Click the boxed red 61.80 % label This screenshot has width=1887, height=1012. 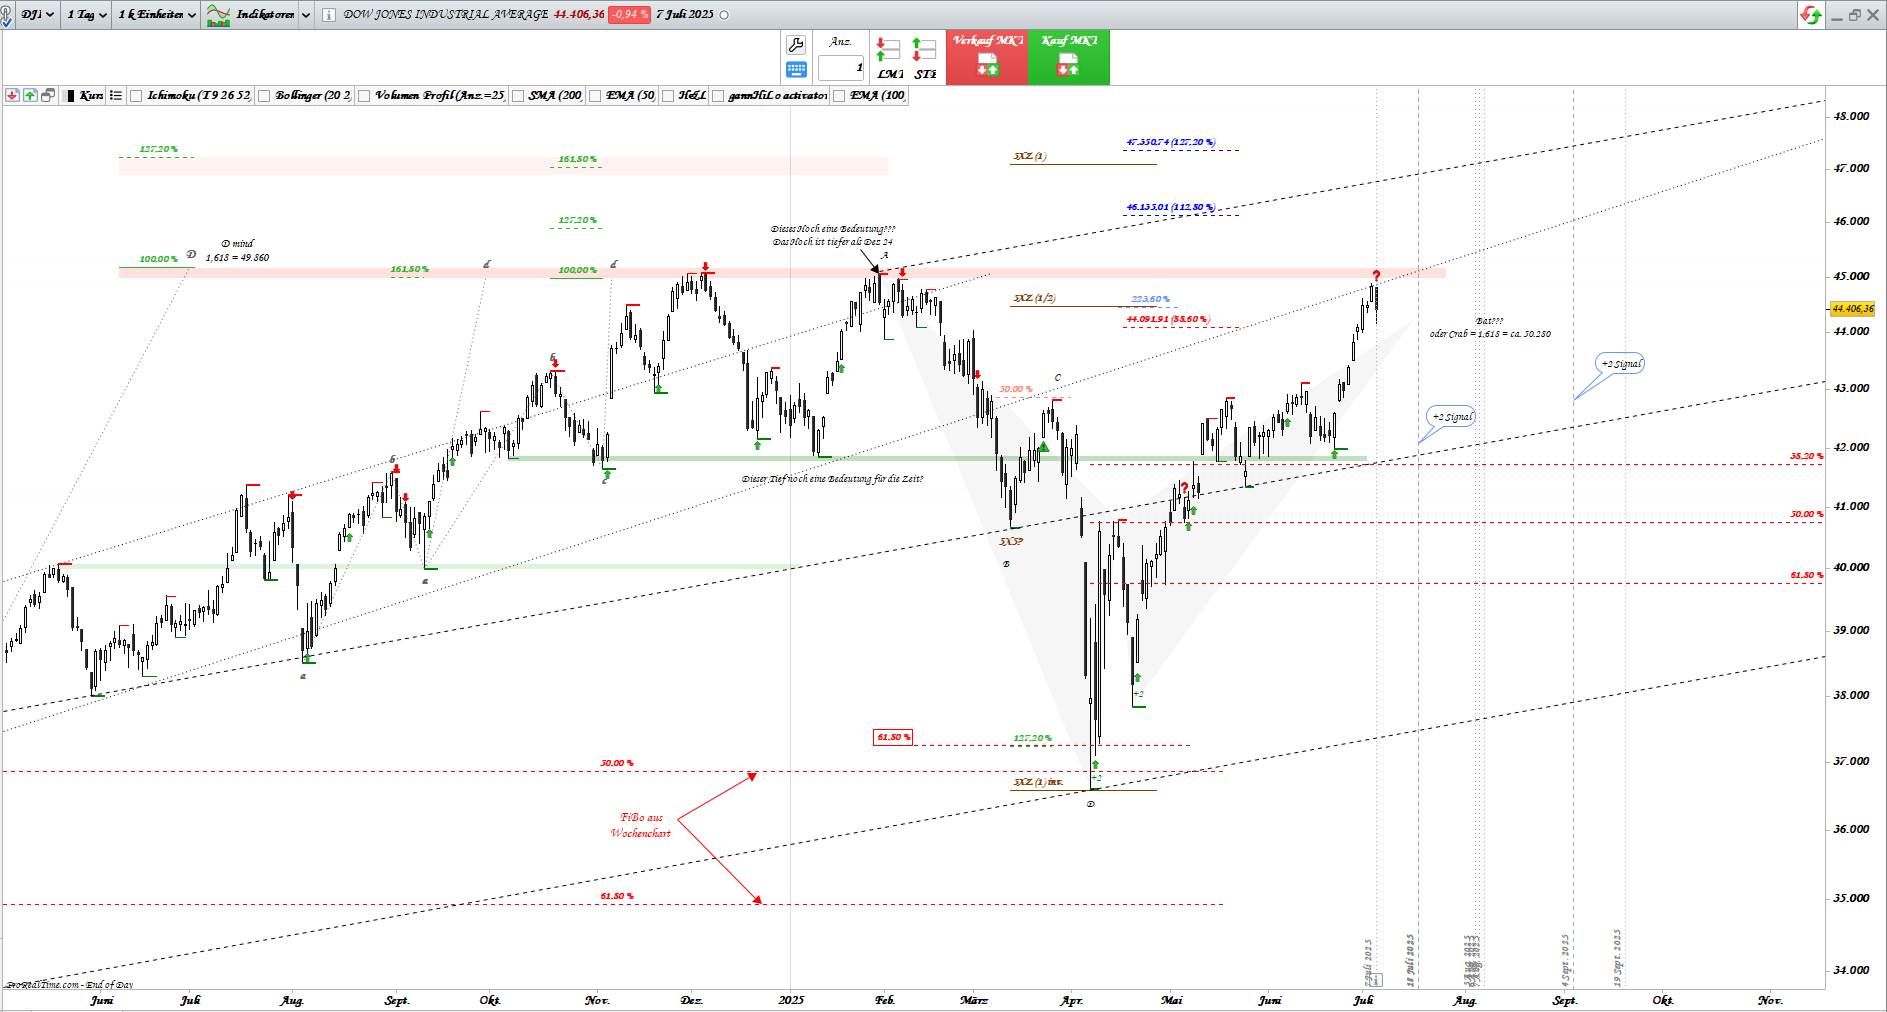(x=893, y=737)
